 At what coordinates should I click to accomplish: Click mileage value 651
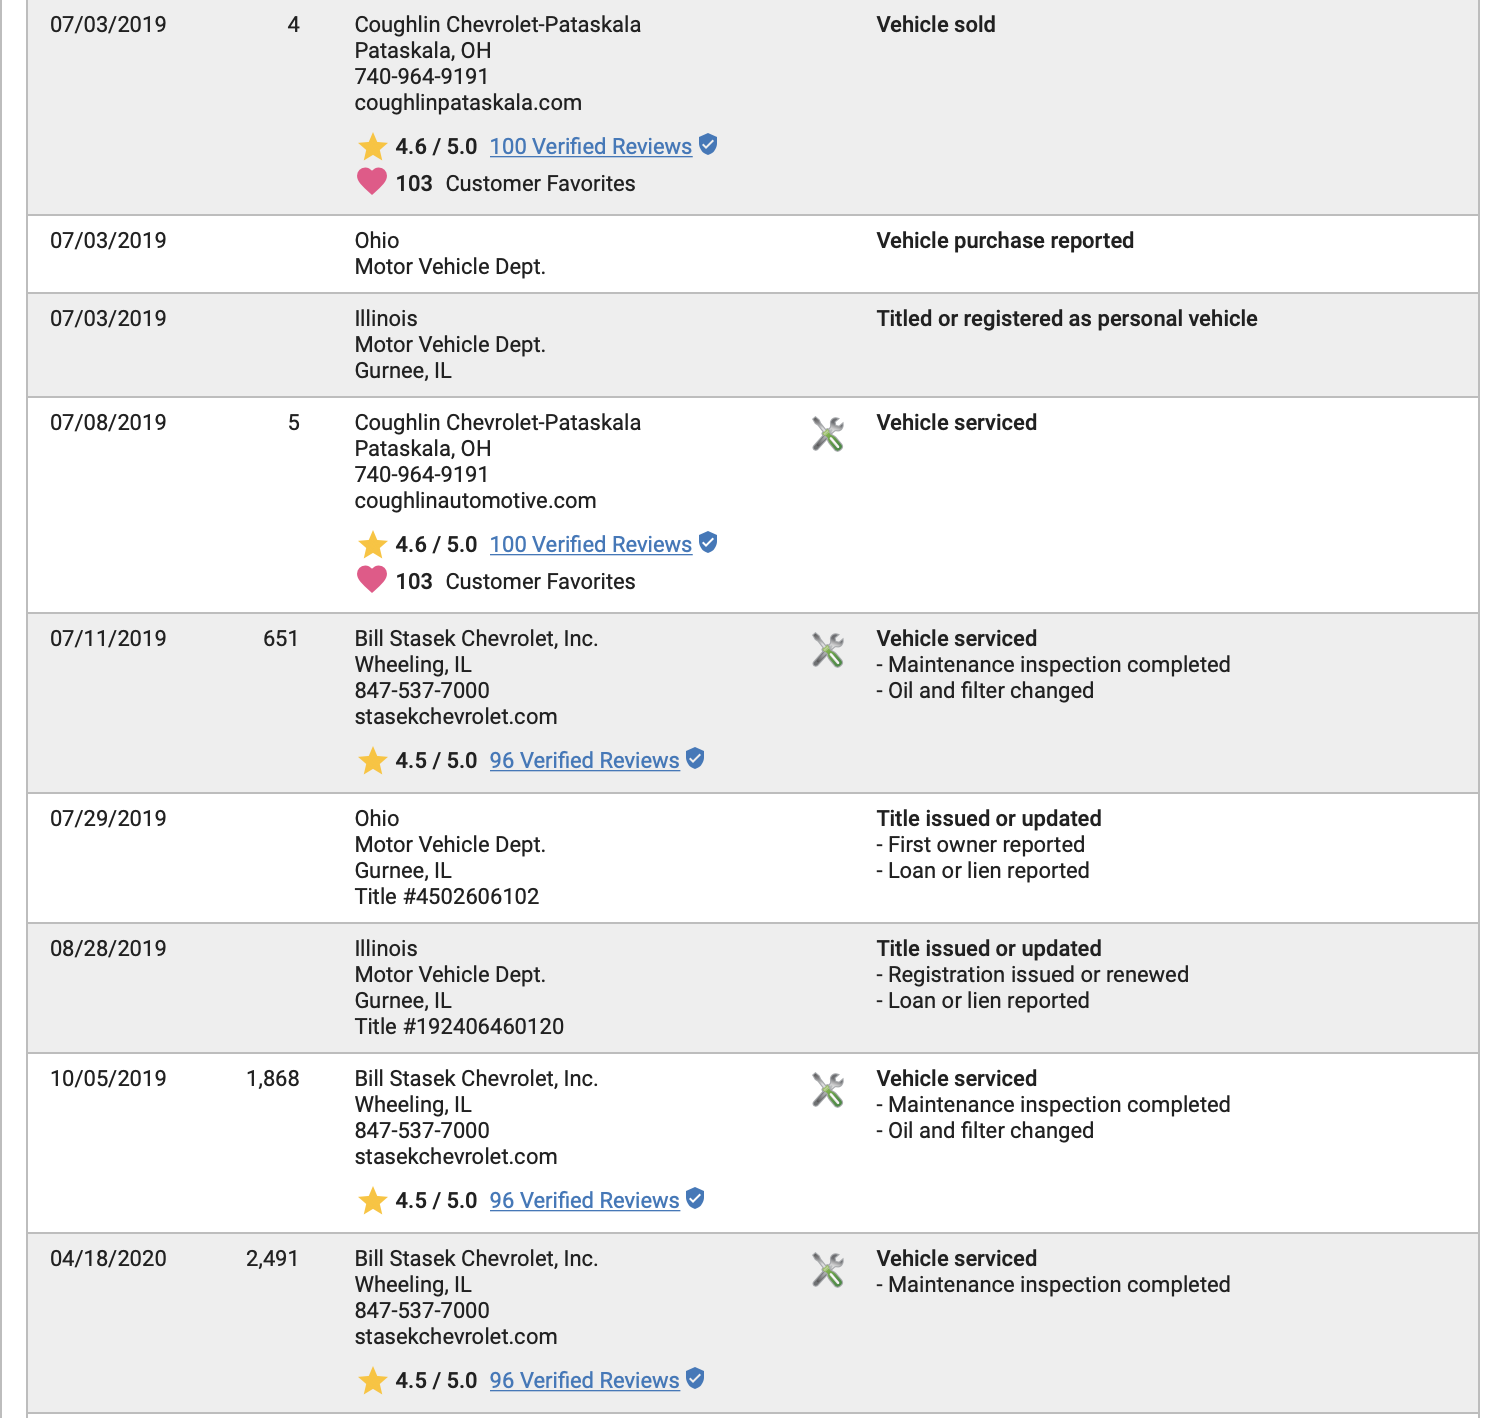[281, 639]
